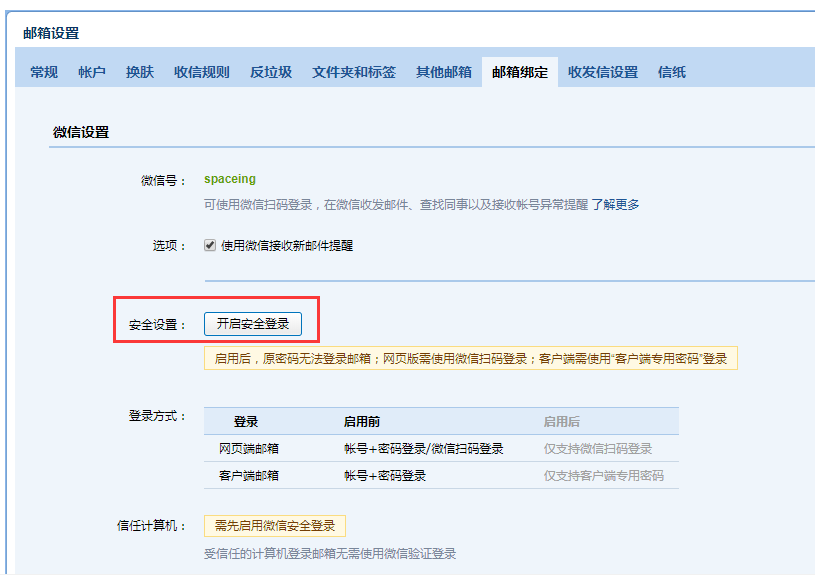Screen dimensions: 815x575
Task: Click the green WeChat ID spaceing
Action: 230,179
